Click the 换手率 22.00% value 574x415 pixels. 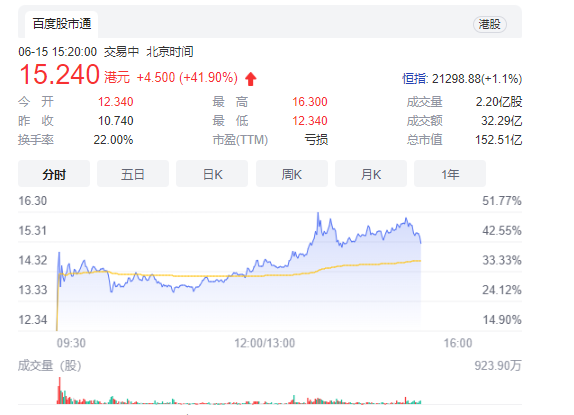[x=113, y=140]
